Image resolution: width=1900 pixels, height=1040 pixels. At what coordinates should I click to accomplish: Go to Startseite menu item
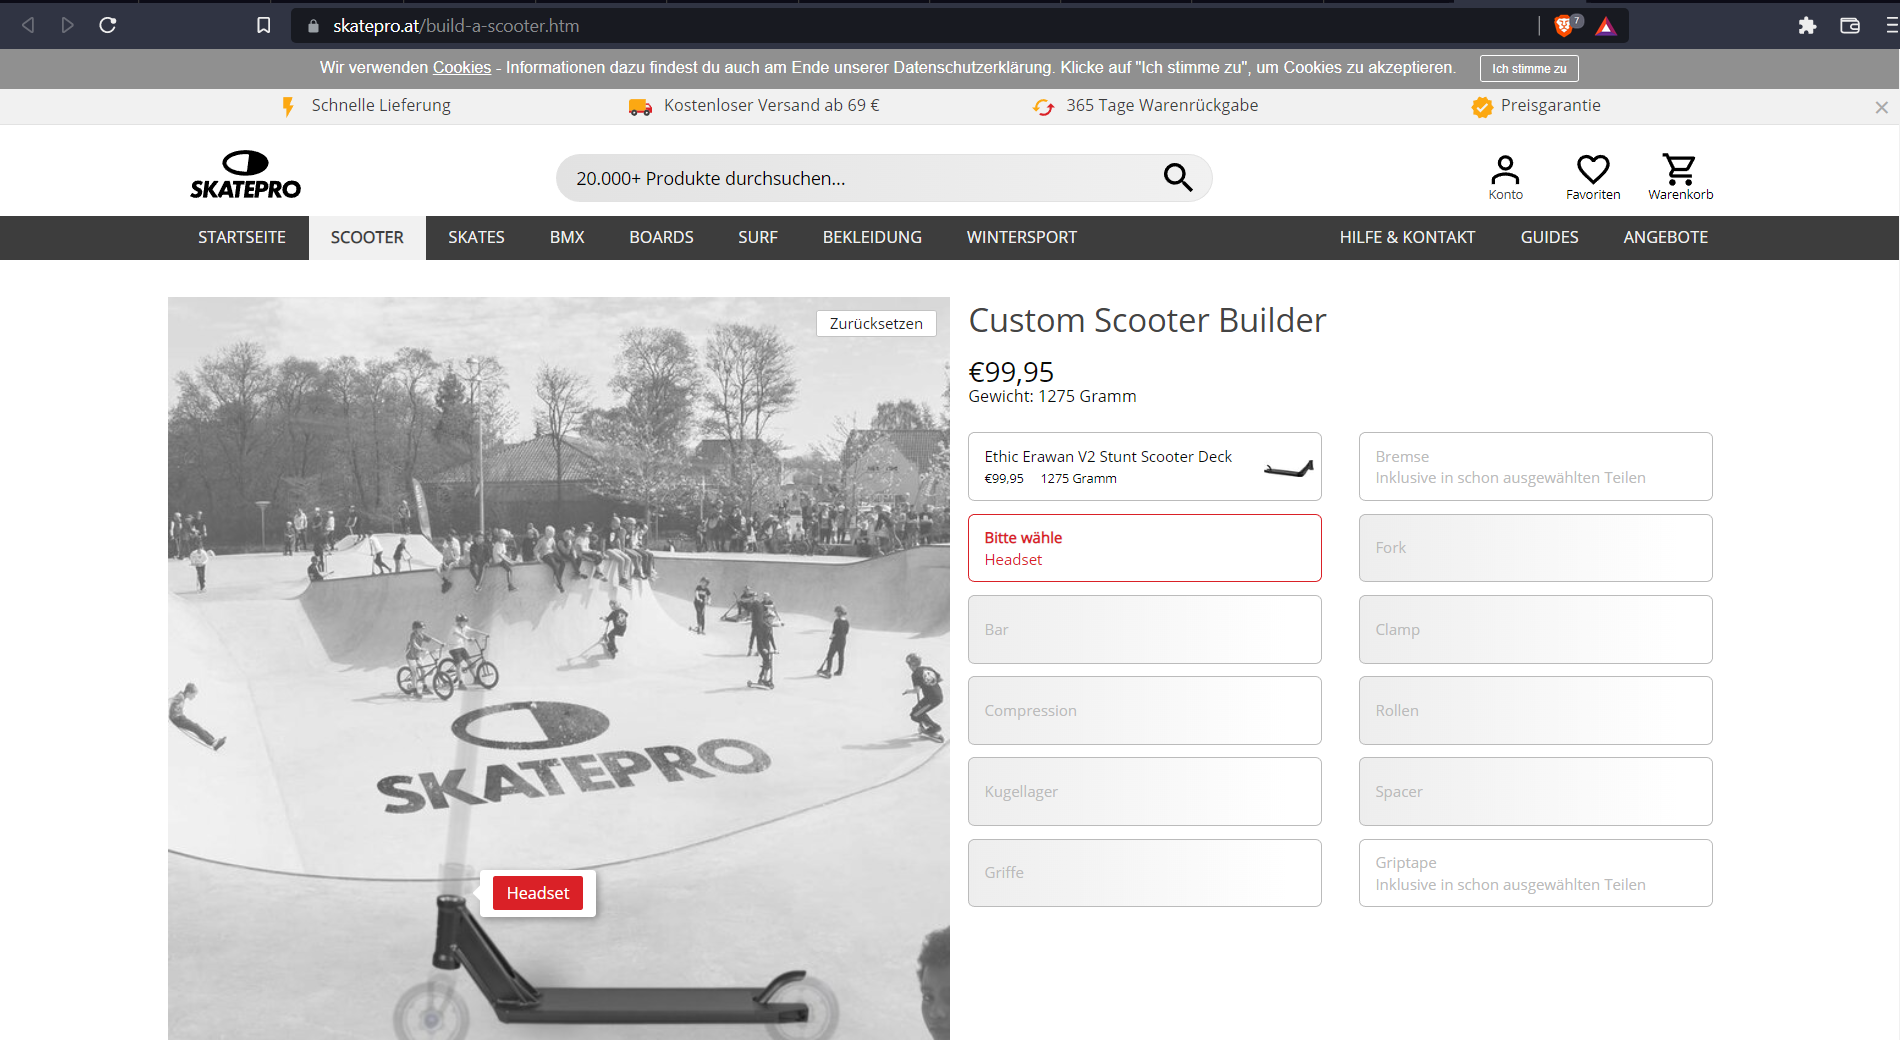pyautogui.click(x=242, y=237)
